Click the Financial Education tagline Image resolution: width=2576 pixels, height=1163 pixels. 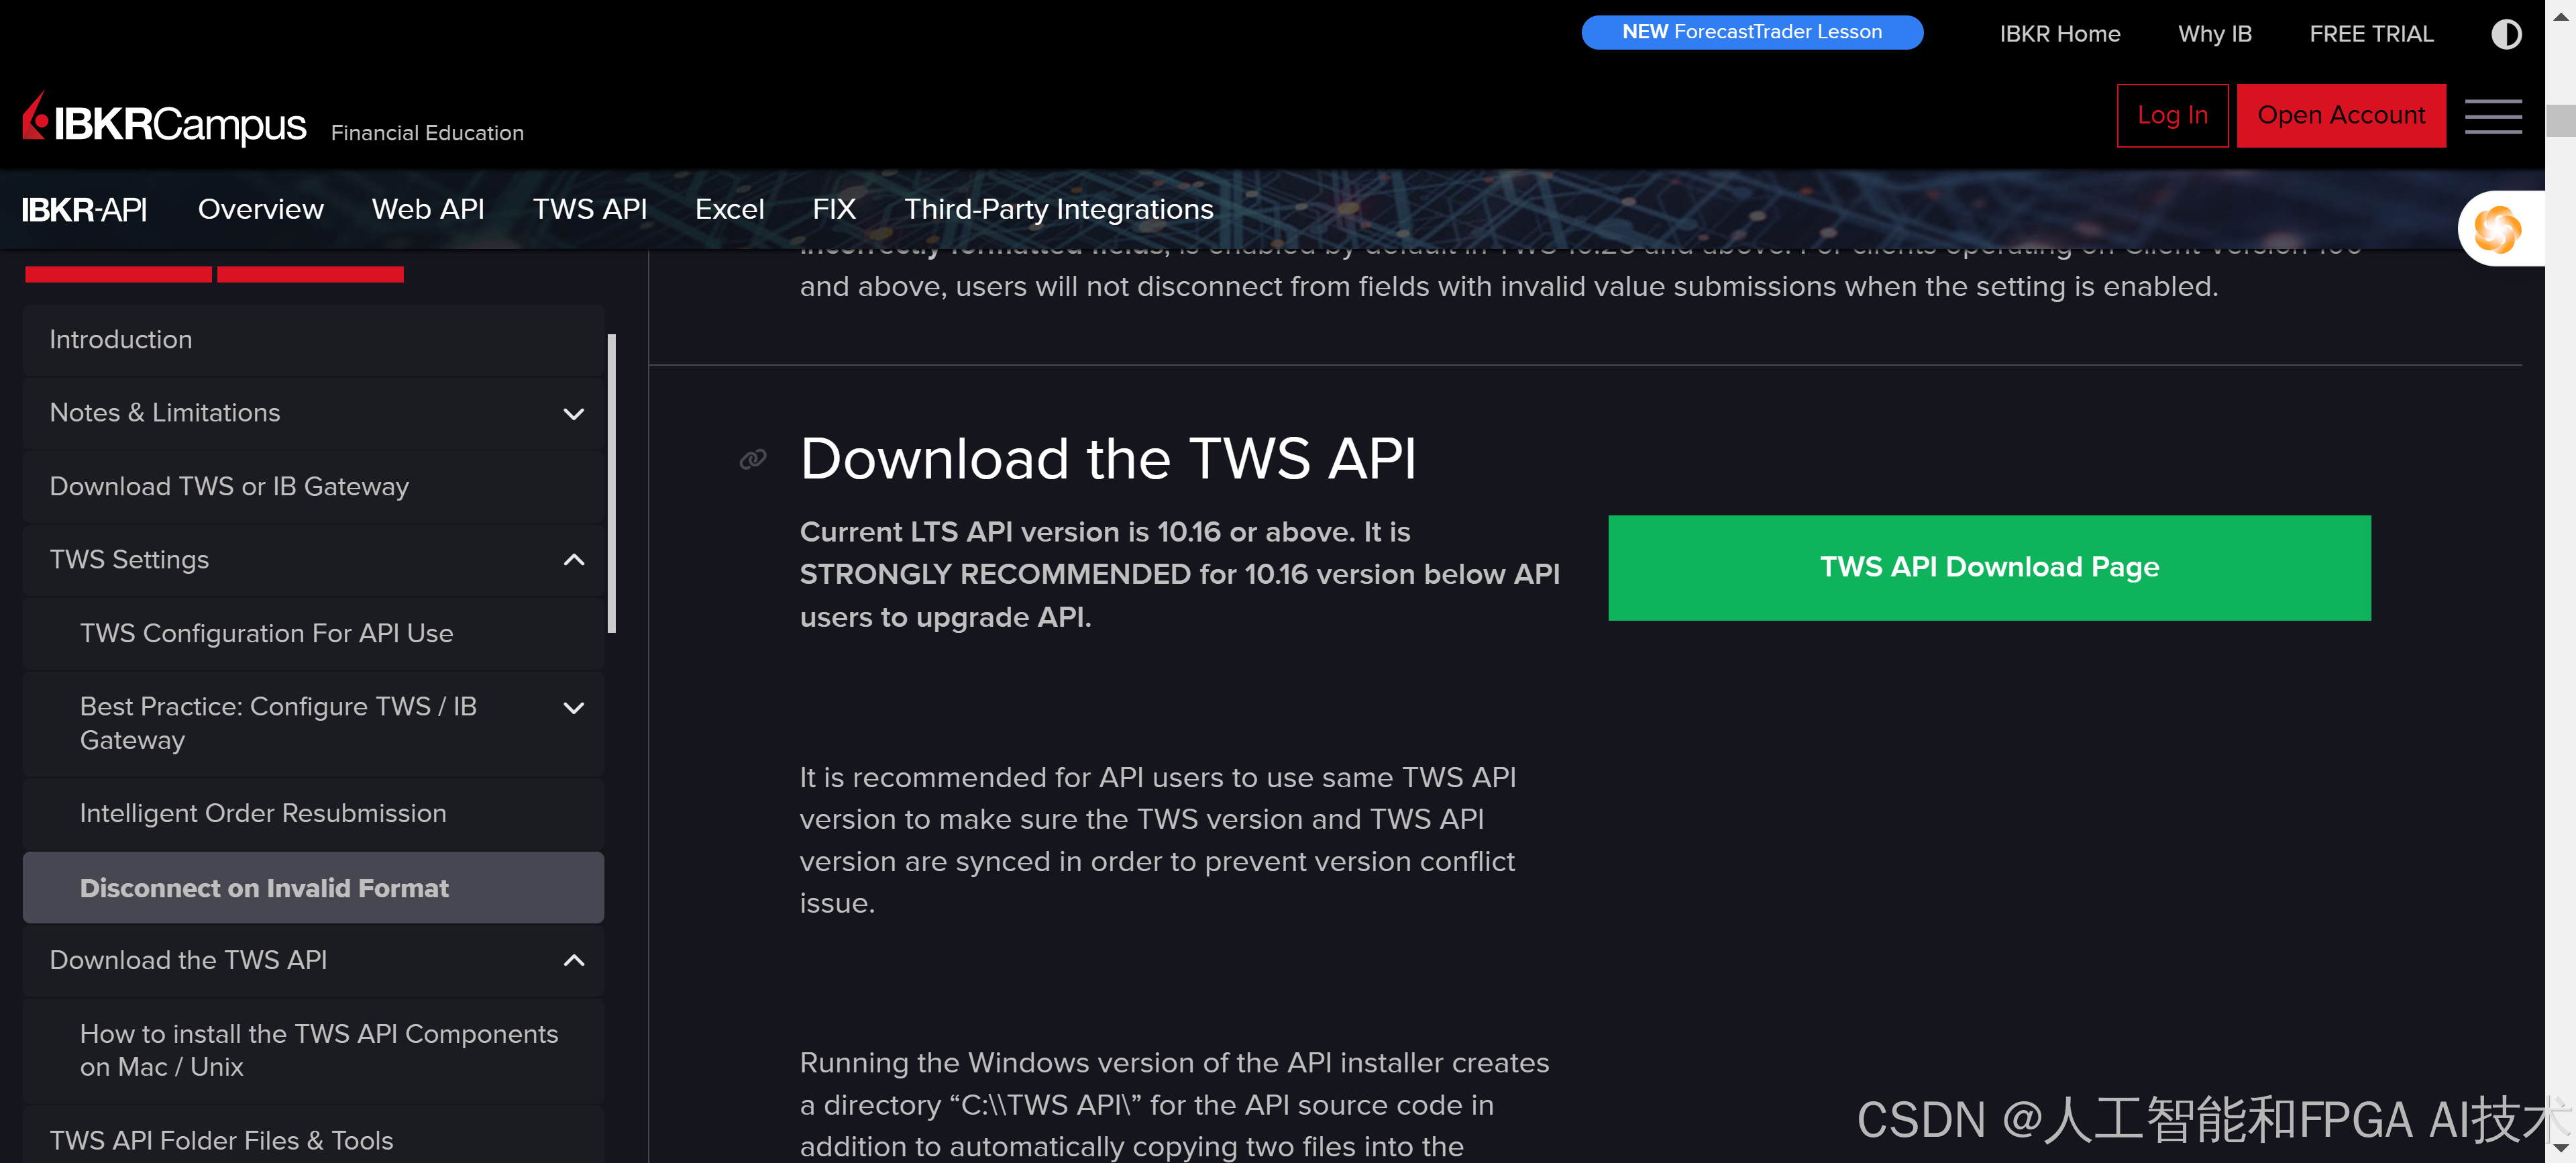427,133
